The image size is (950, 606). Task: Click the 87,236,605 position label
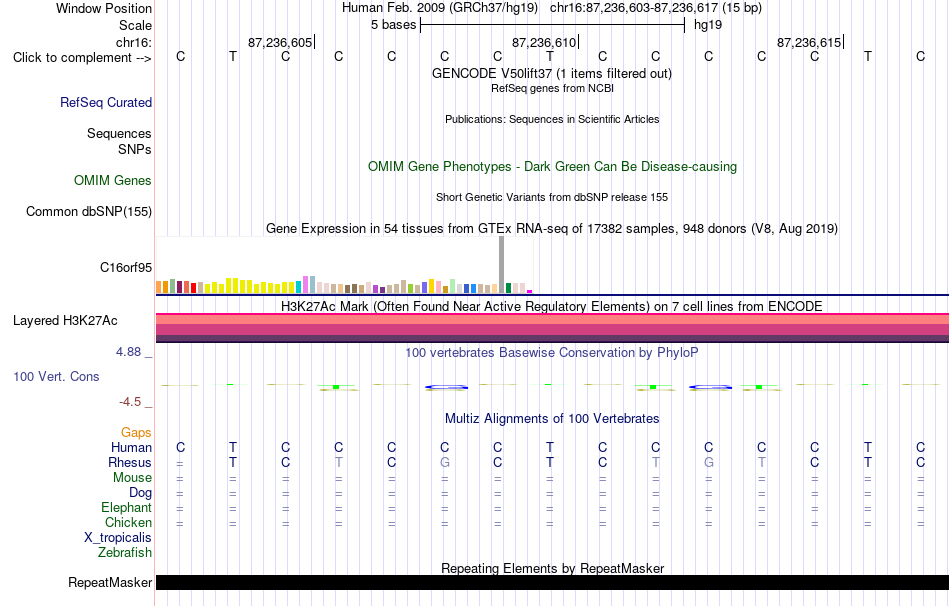point(280,42)
